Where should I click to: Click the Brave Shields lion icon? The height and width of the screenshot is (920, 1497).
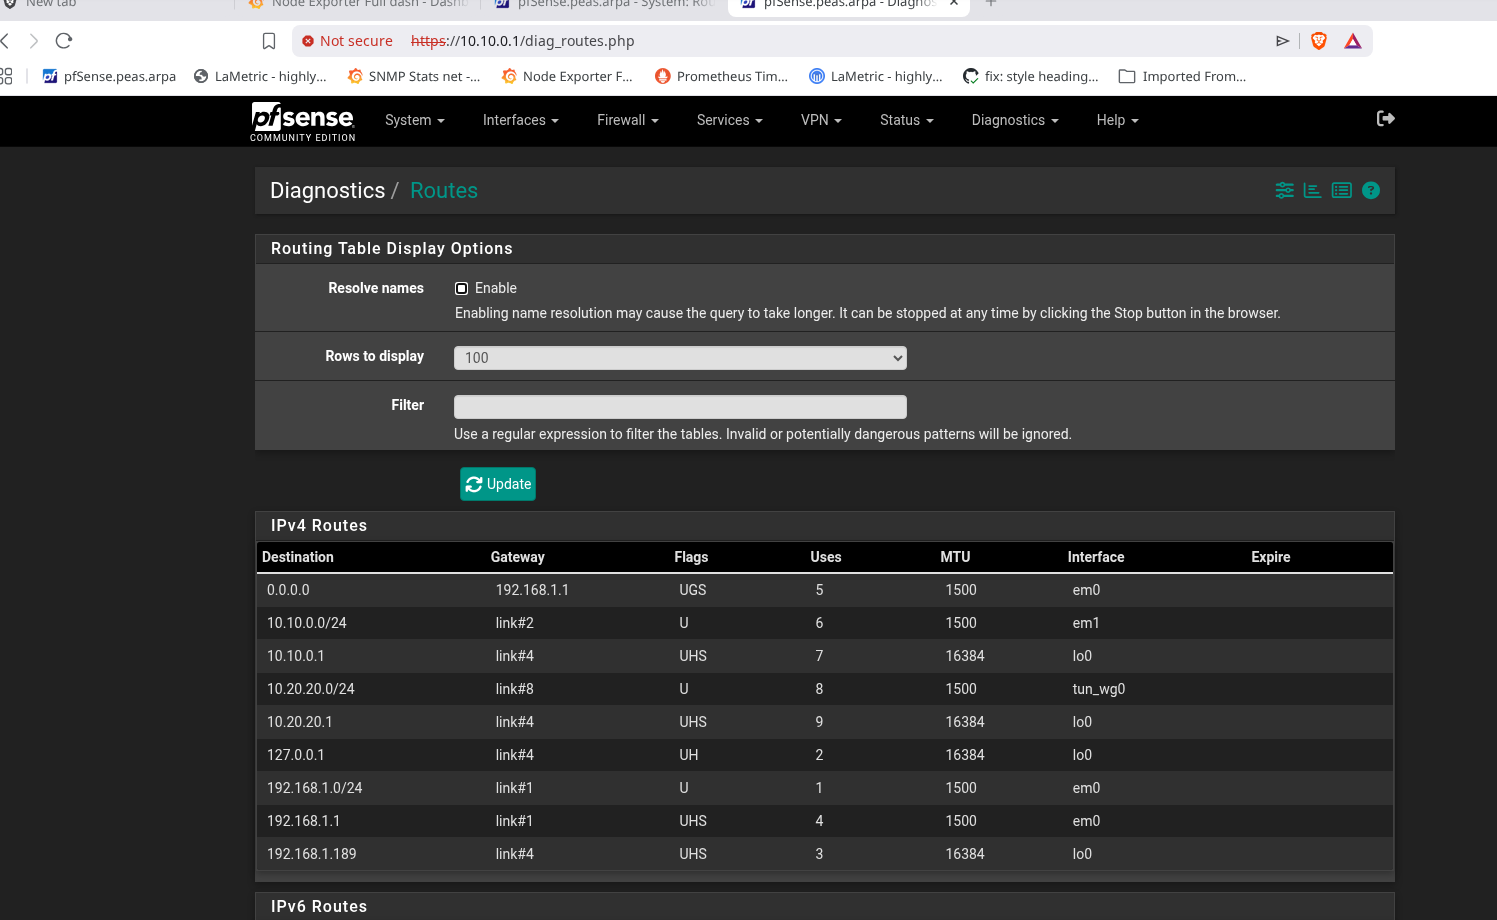click(x=1319, y=41)
